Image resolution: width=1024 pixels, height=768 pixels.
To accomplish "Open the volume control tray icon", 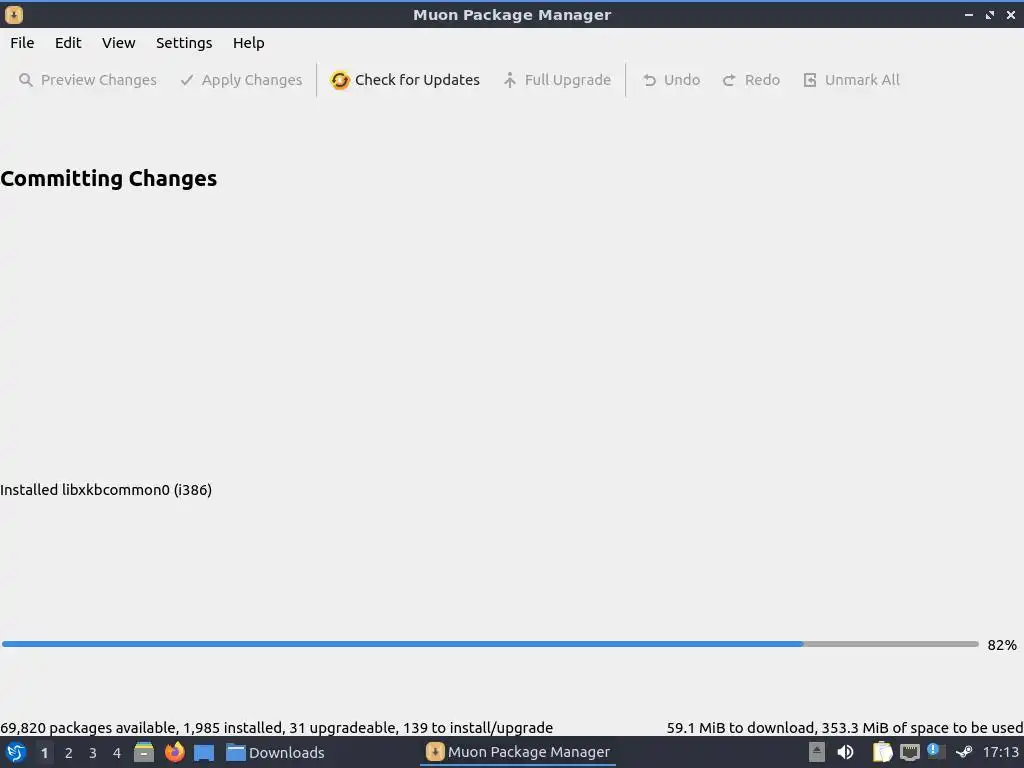I will (845, 752).
